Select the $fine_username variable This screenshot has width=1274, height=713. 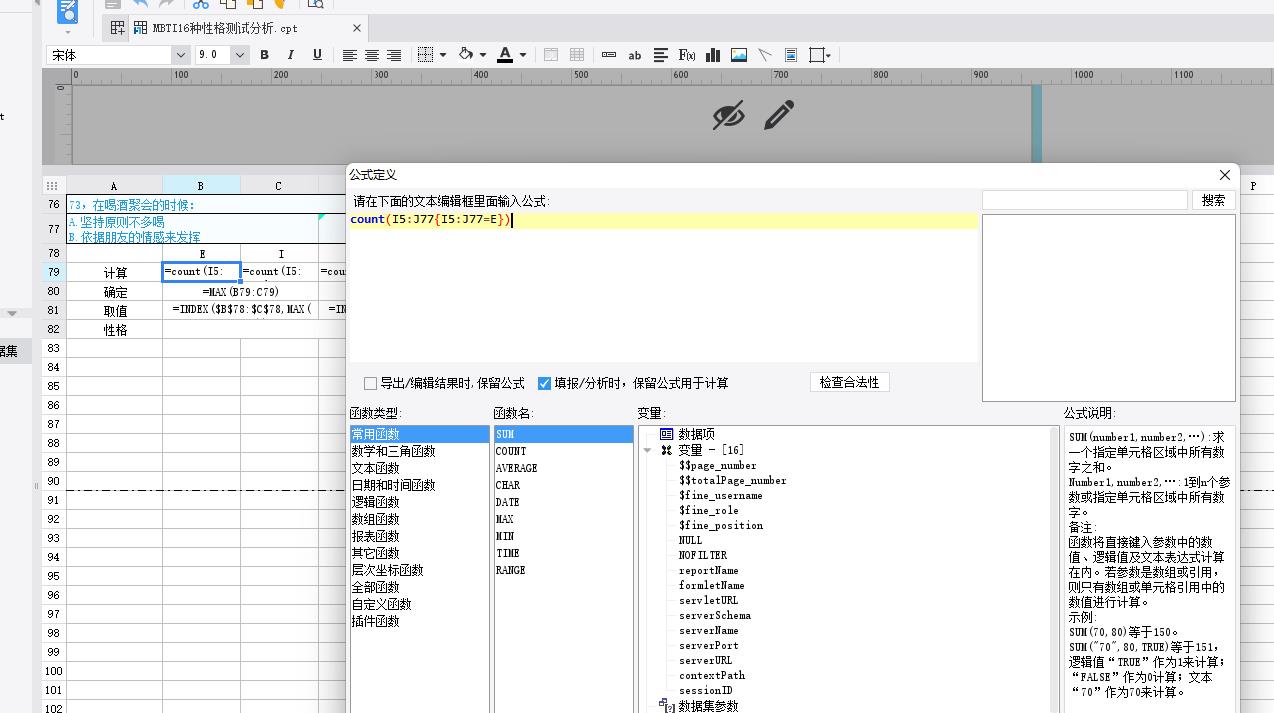pyautogui.click(x=721, y=495)
